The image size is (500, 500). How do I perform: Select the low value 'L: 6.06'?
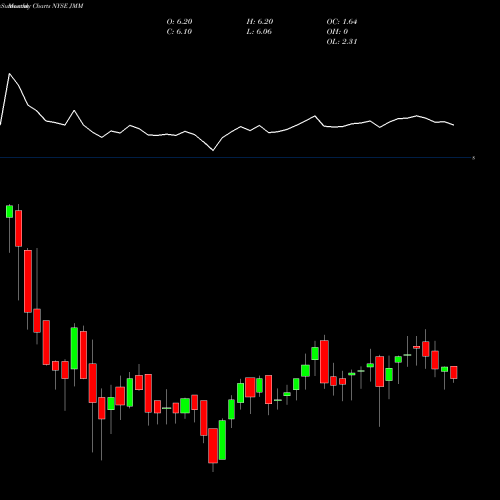click(259, 31)
